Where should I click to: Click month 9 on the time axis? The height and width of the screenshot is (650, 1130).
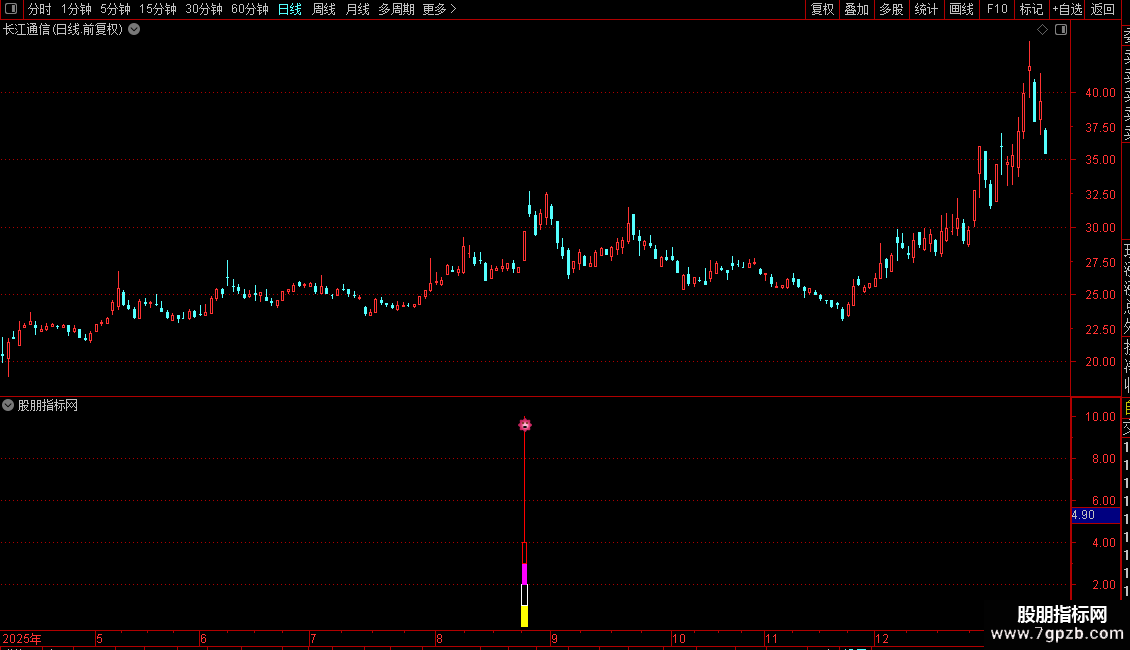click(554, 639)
